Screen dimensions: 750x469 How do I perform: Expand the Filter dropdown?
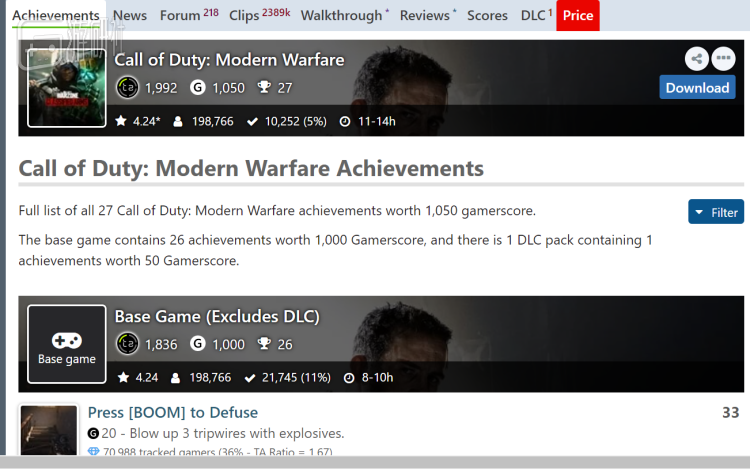(x=716, y=212)
